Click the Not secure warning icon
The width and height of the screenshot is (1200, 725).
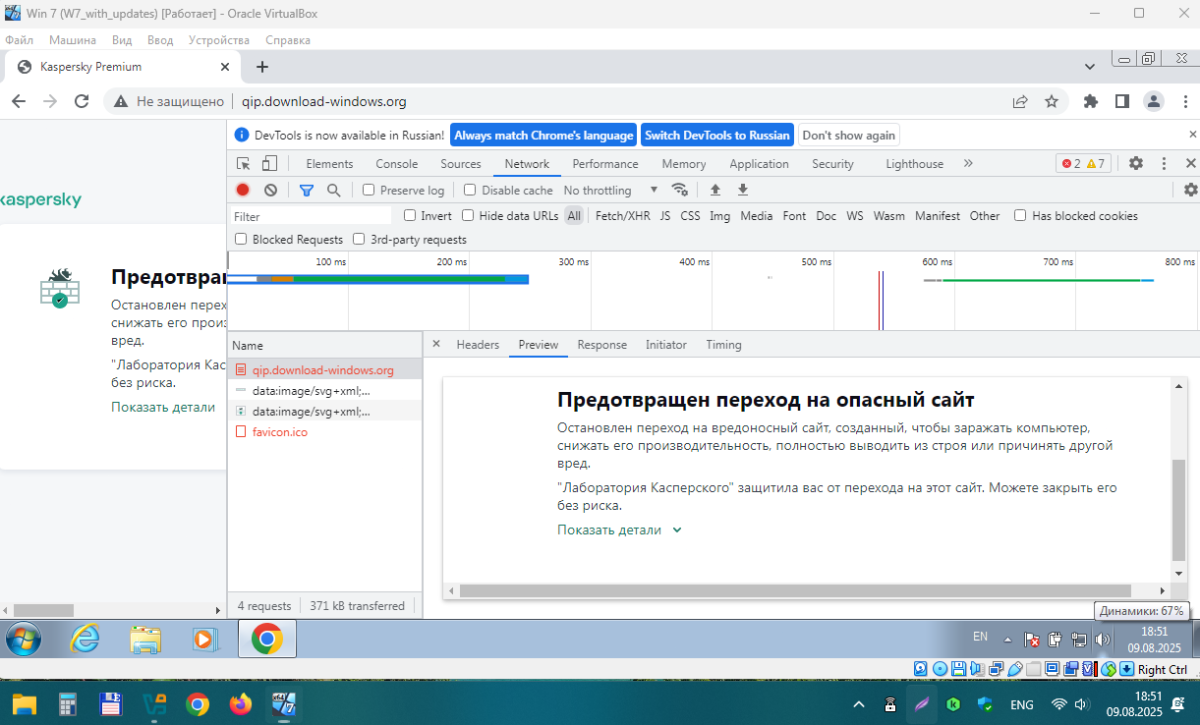pyautogui.click(x=121, y=101)
